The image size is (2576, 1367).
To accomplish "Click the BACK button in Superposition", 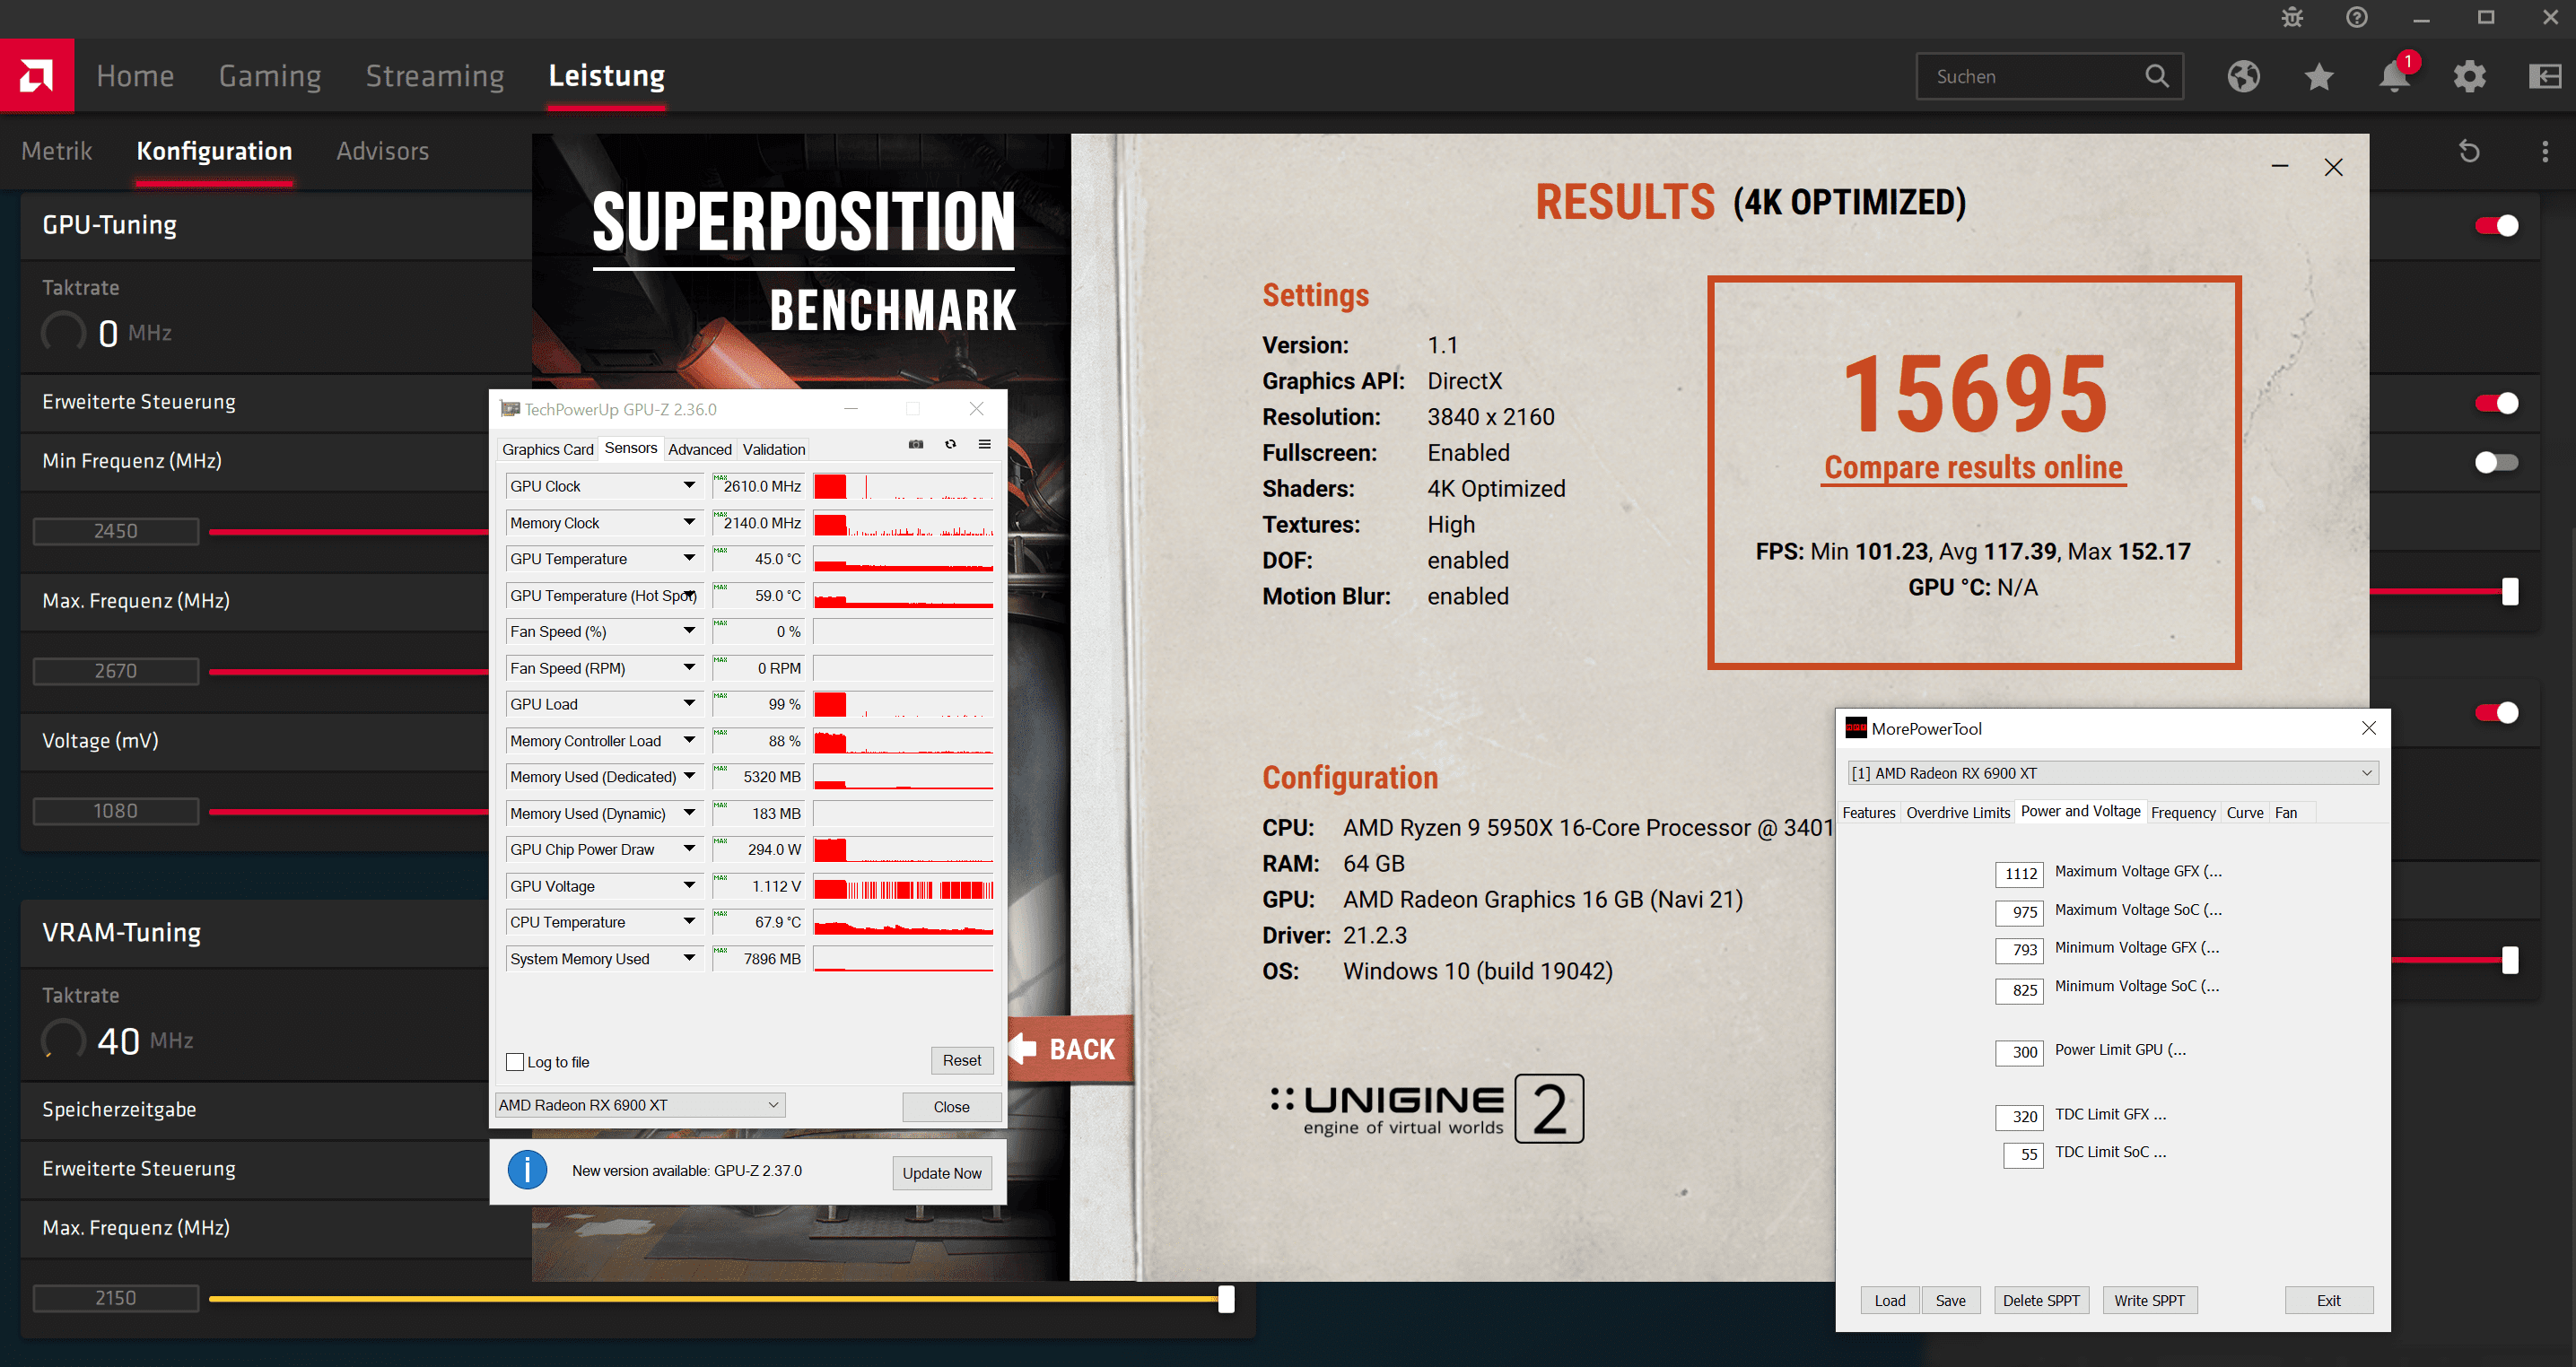I will click(x=1070, y=1049).
